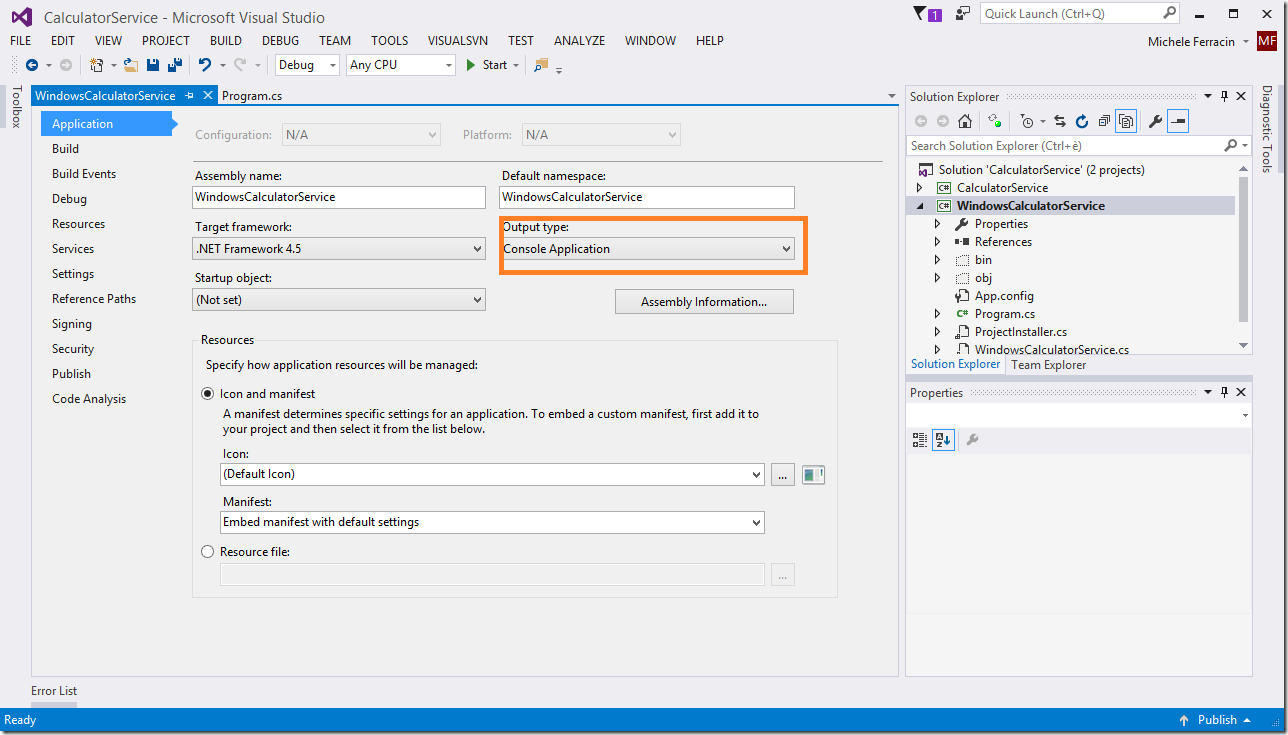Select the Resource file radio button
Screen dimensions: 1288x735
point(208,552)
